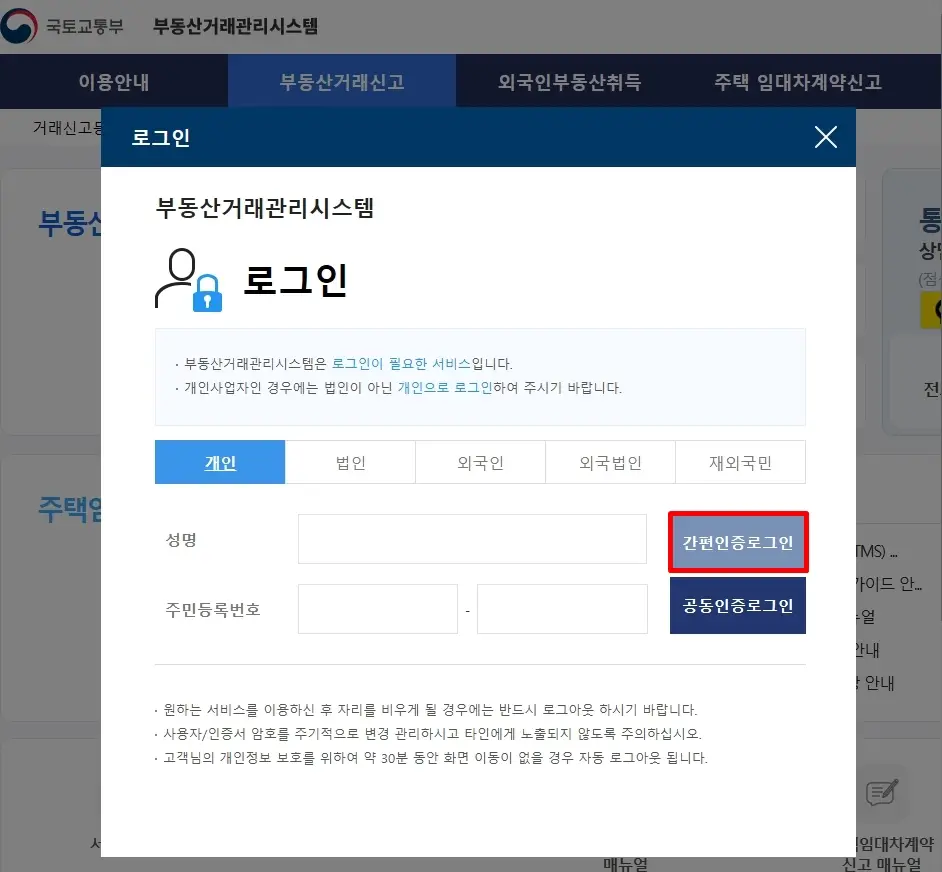
Task: Close the 로그인 popup with the X
Action: (825, 138)
